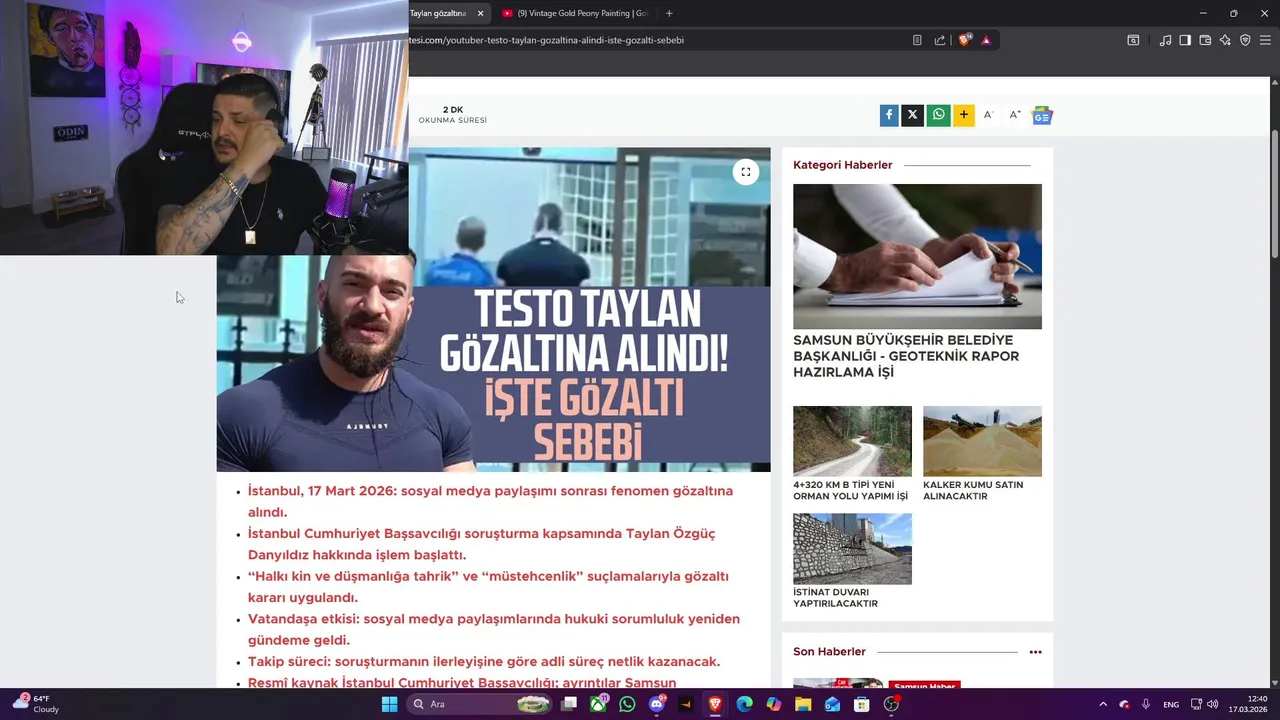Click the yellow plus share icon

click(x=963, y=115)
